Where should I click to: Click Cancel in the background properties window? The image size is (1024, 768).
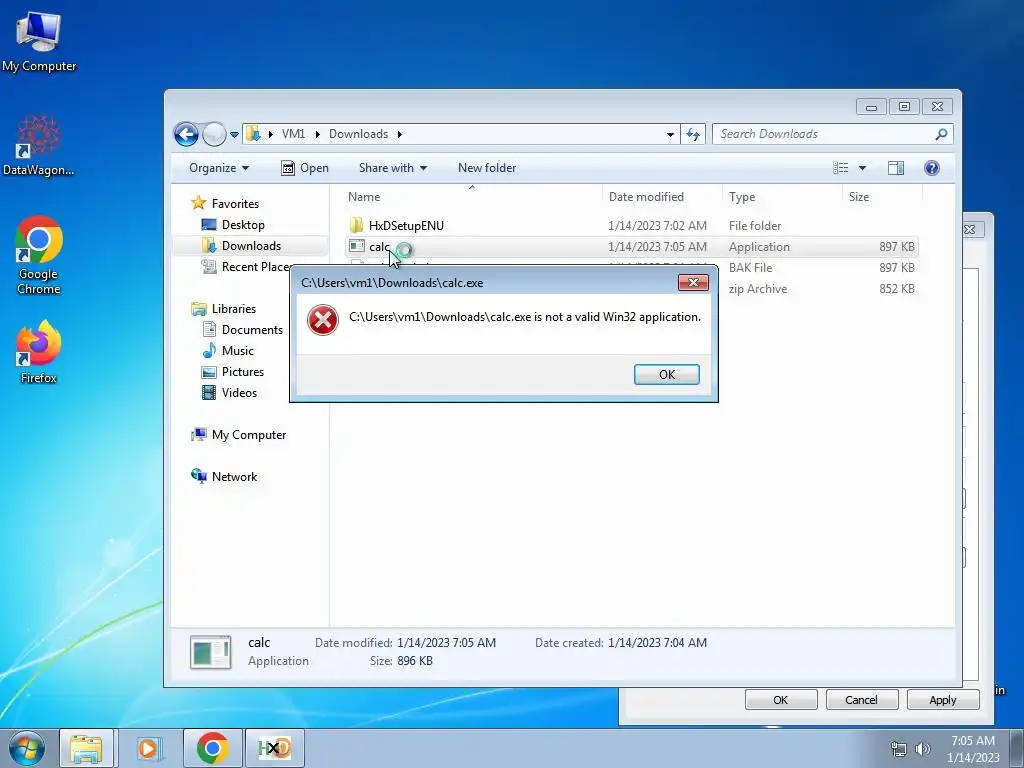861,699
